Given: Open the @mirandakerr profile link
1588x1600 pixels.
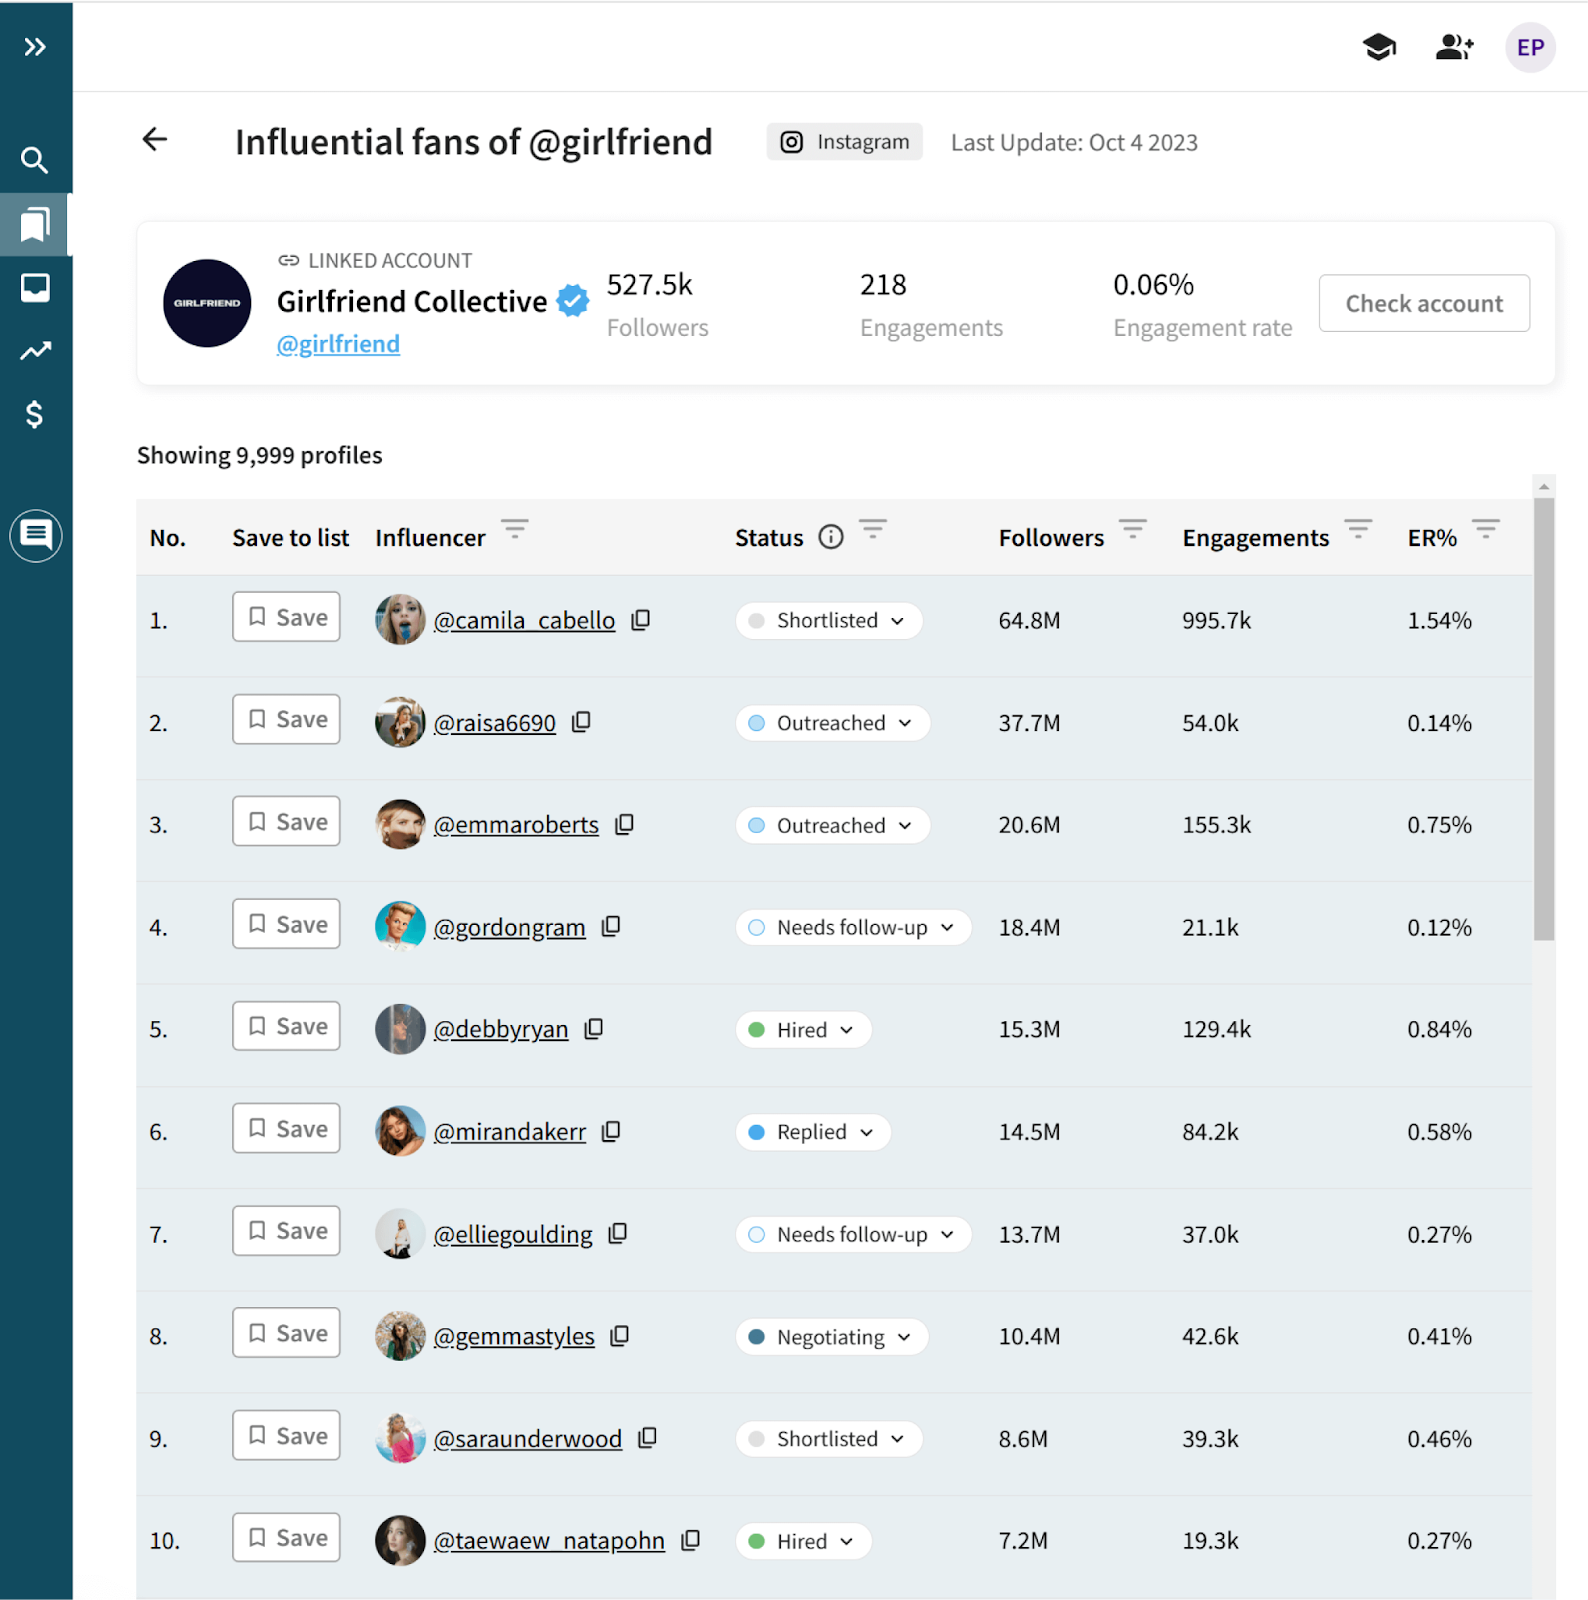Looking at the screenshot, I should point(510,1132).
